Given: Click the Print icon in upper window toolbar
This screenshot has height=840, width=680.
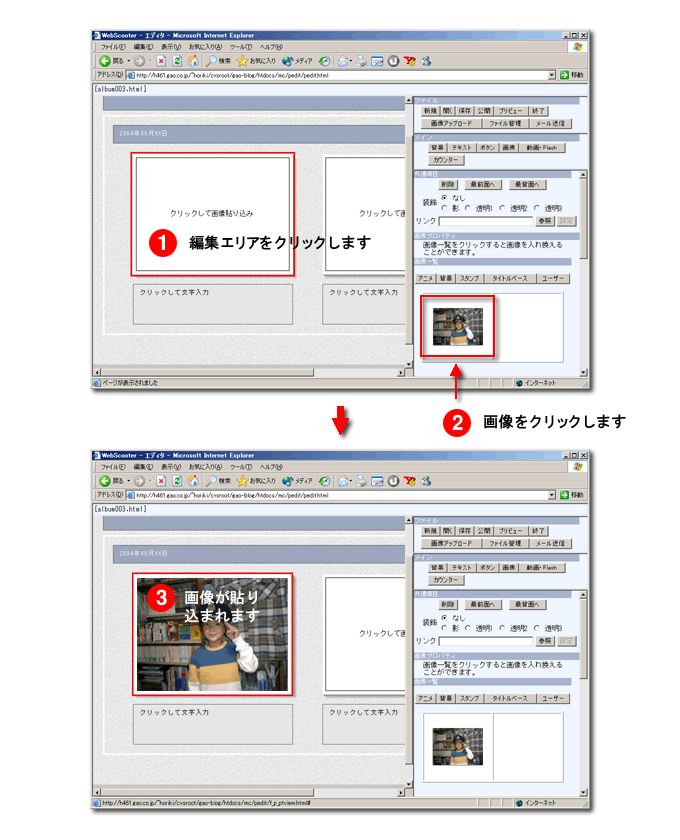Looking at the screenshot, I should pyautogui.click(x=362, y=61).
